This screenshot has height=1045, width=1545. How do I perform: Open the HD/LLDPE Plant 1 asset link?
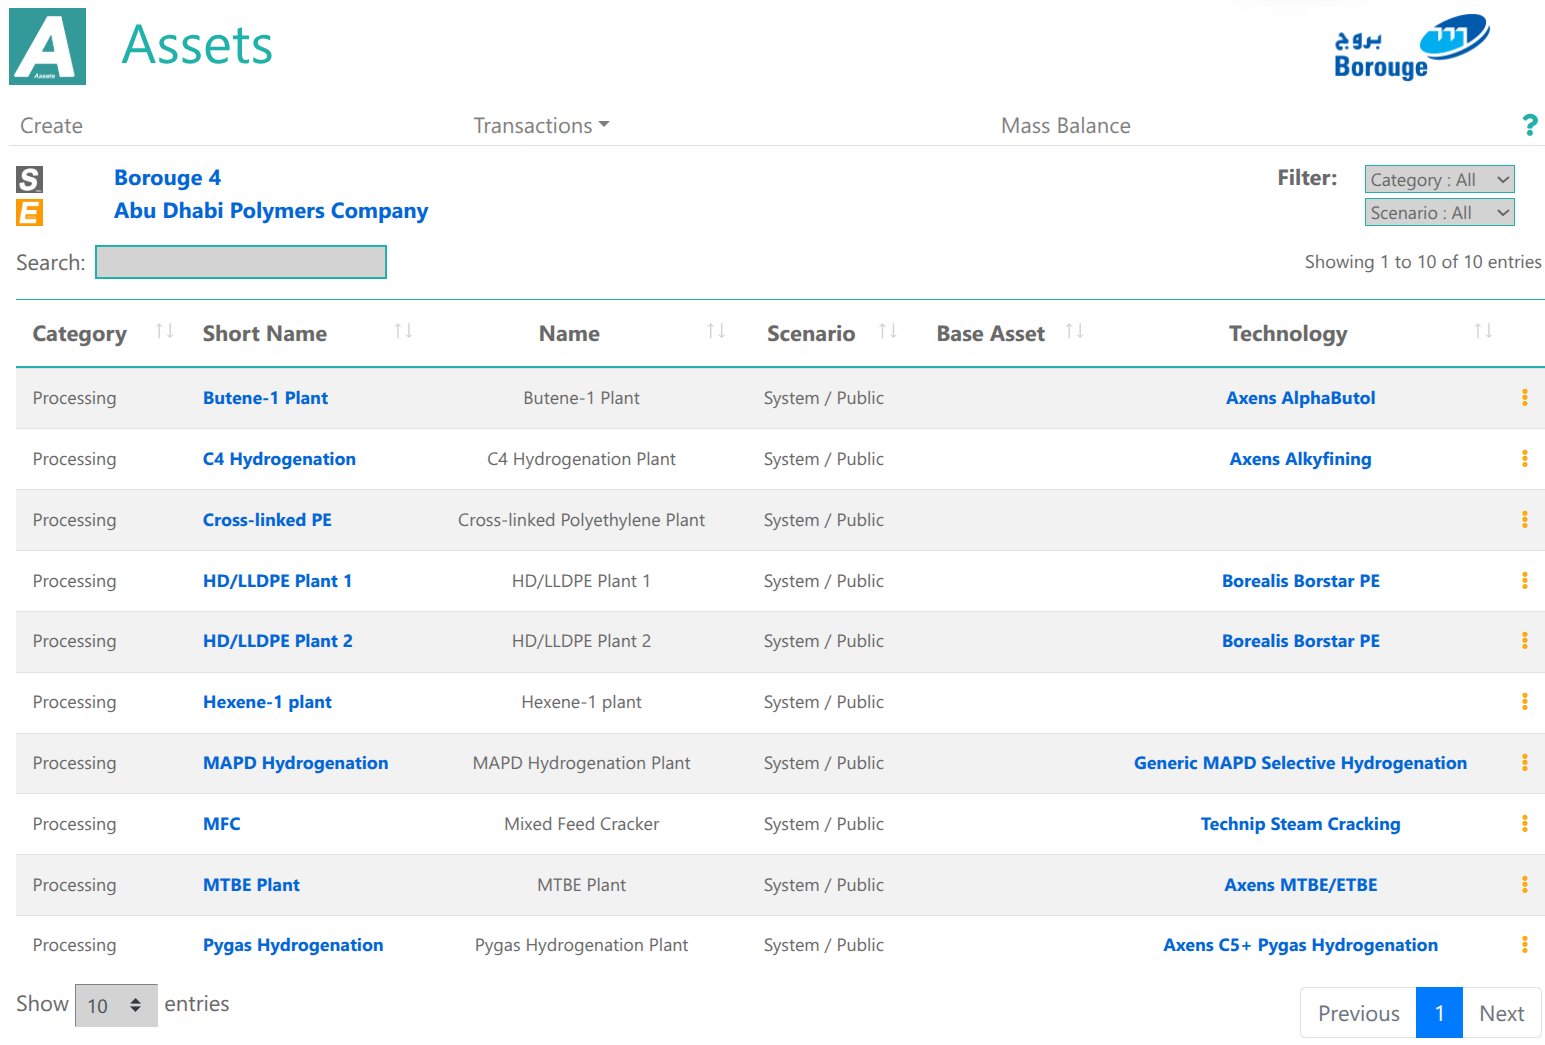[277, 581]
